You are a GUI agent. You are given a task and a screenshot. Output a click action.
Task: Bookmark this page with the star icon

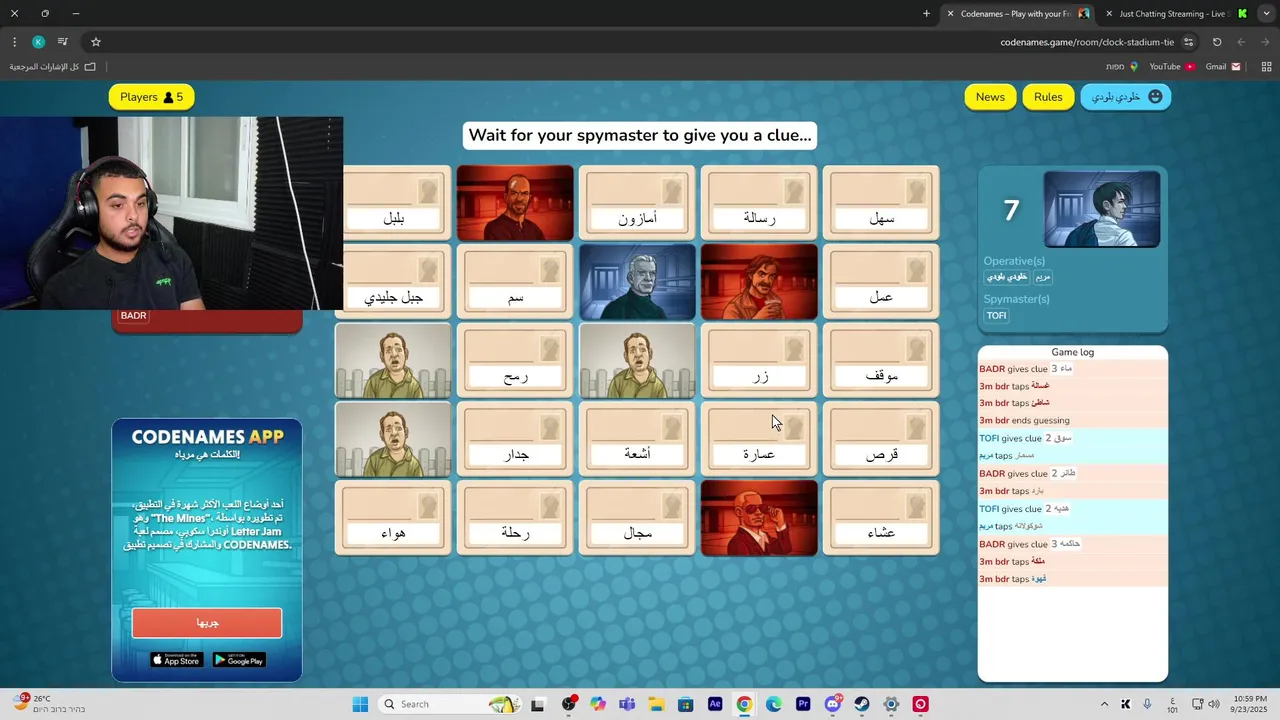(96, 42)
